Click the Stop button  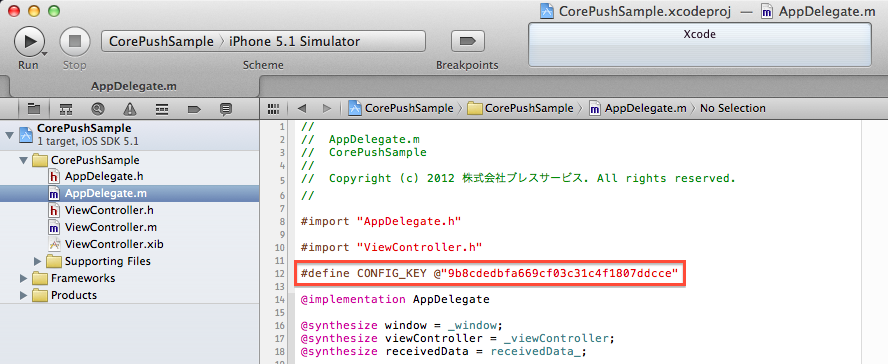tap(75, 41)
